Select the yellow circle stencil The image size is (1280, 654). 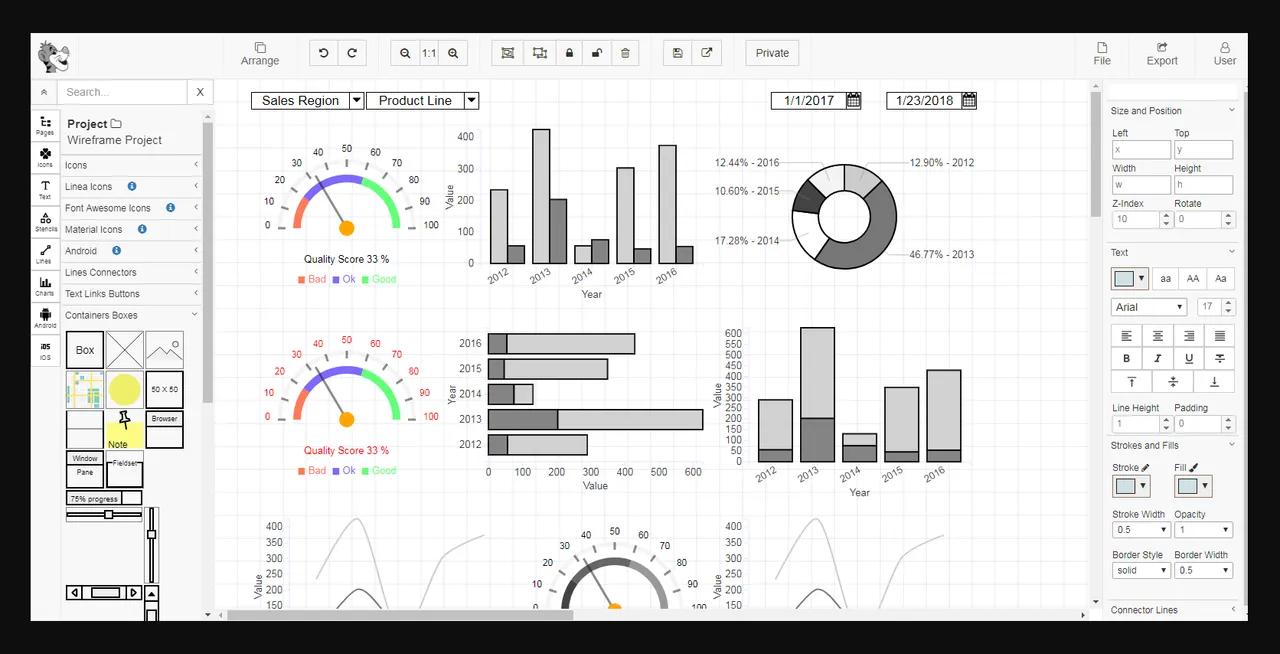point(124,390)
